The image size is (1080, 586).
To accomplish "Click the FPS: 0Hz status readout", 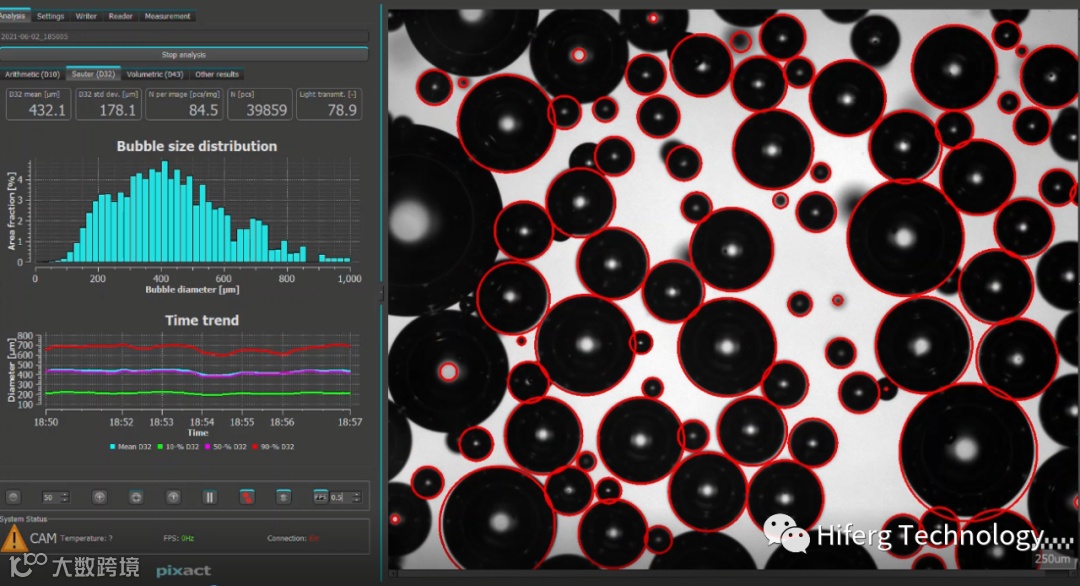I will click(x=178, y=538).
